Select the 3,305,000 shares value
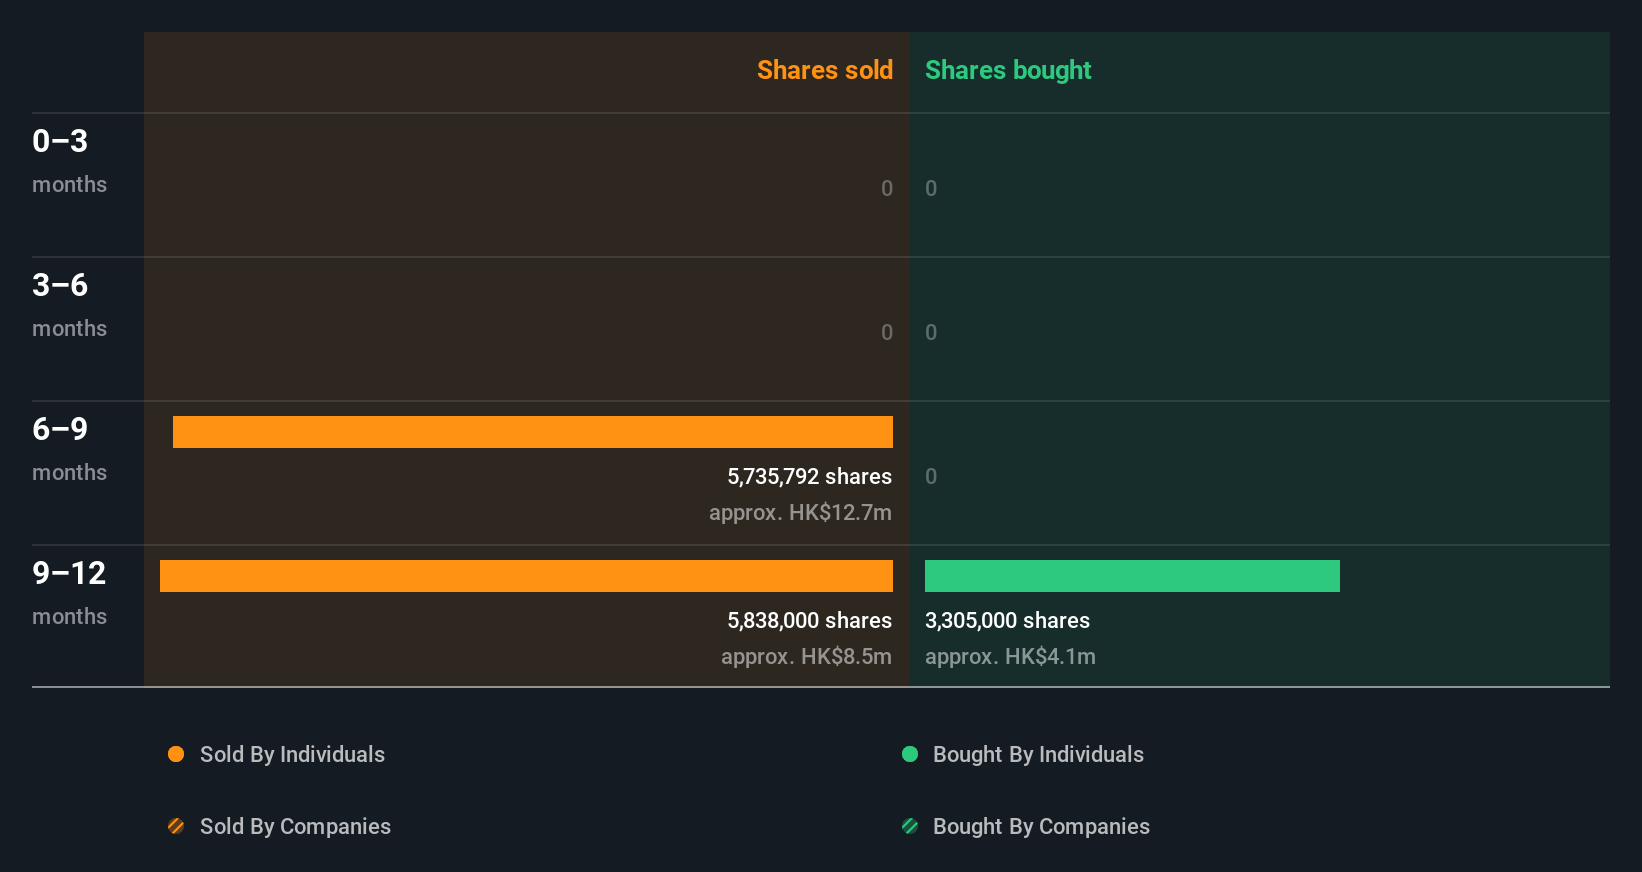The width and height of the screenshot is (1642, 872). [x=1007, y=621]
